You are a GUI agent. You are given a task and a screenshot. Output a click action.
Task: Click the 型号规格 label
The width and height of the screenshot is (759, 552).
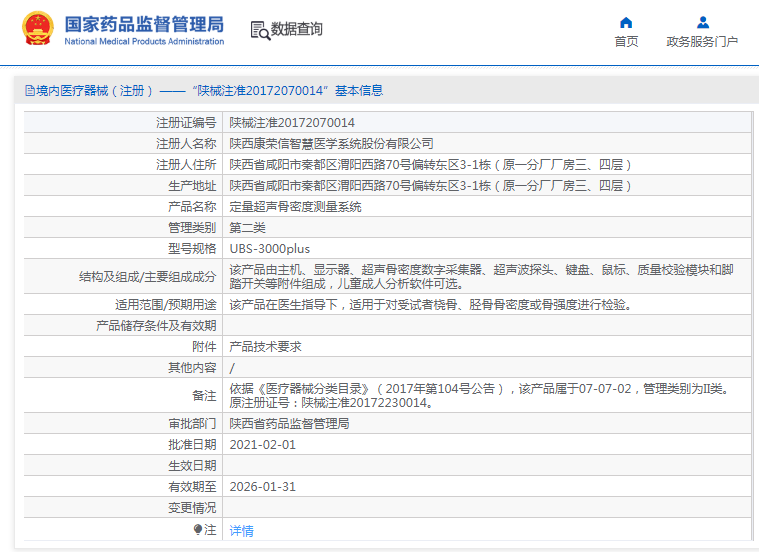[192, 249]
